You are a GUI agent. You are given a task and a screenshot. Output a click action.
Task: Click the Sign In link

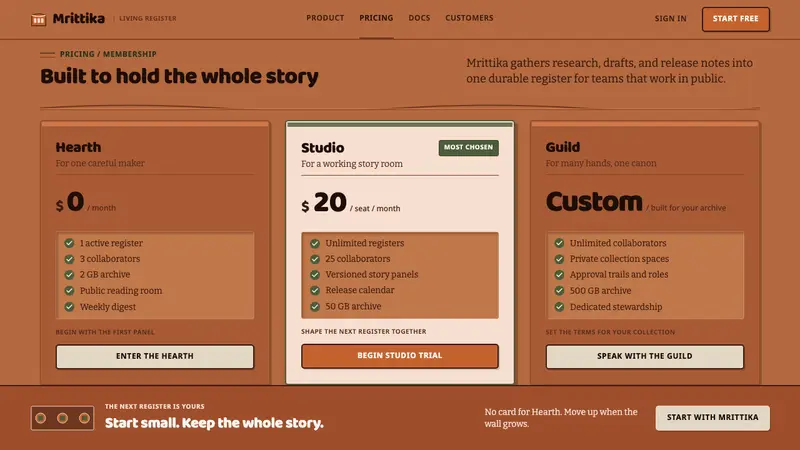point(670,18)
